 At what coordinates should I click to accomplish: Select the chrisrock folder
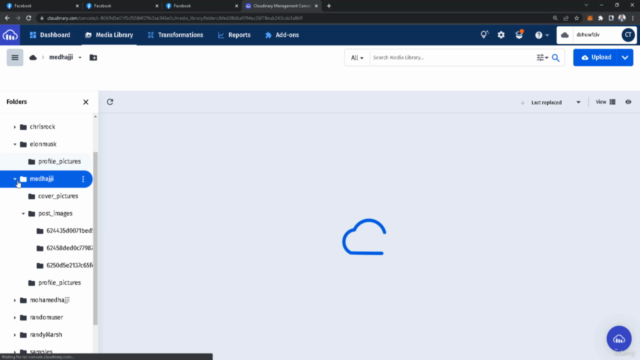point(42,127)
